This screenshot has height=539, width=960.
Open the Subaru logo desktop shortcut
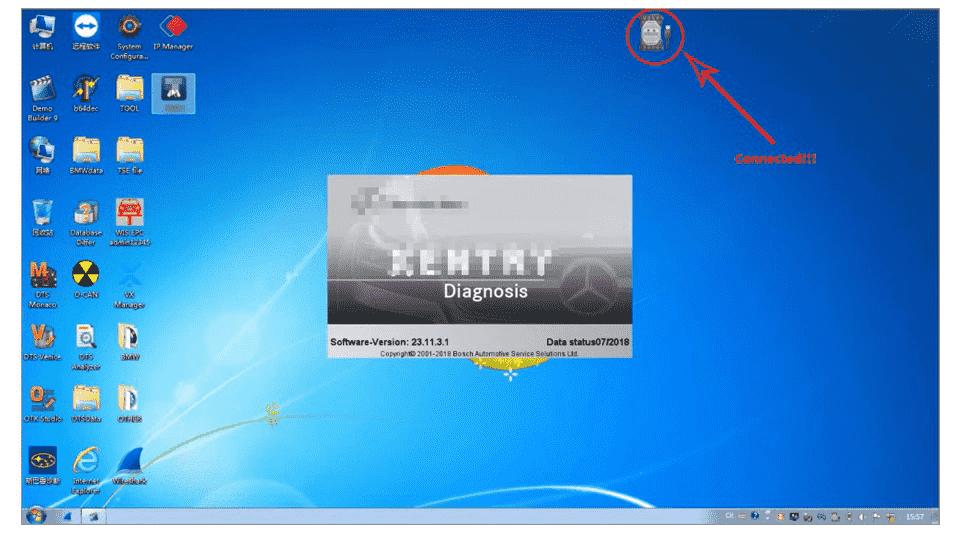click(42, 466)
